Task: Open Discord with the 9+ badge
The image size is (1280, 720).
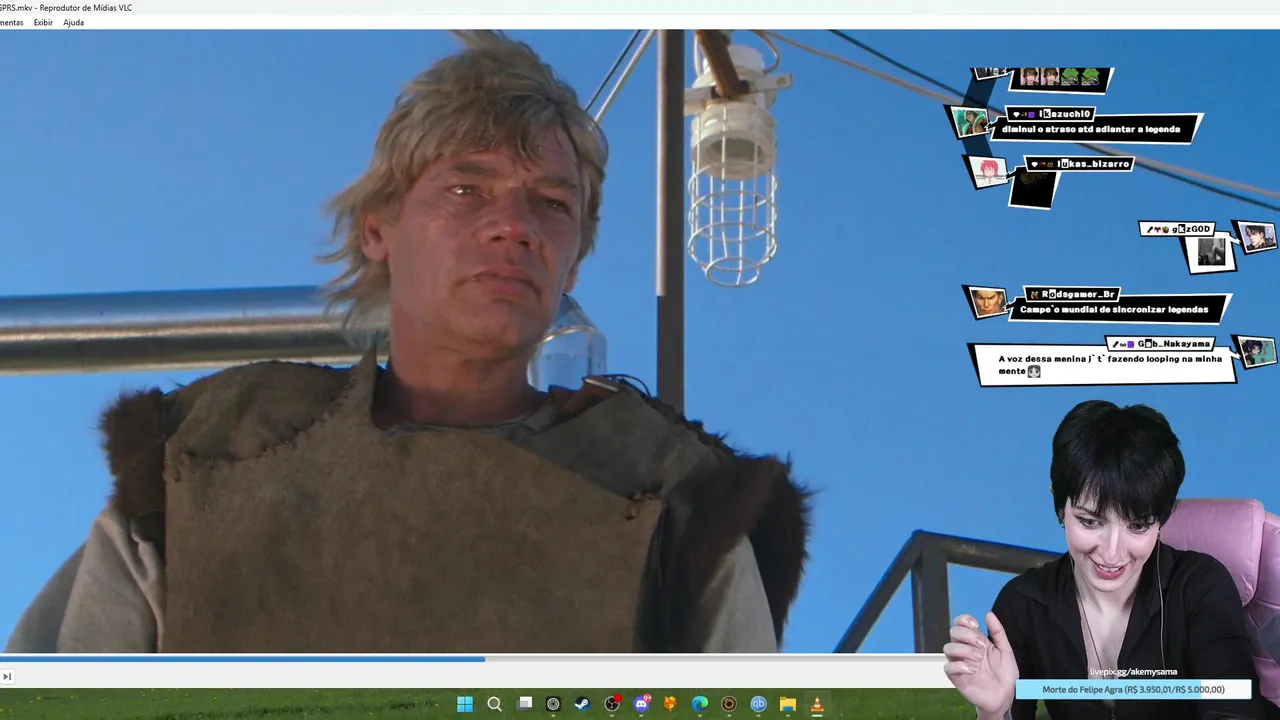Action: (x=641, y=704)
